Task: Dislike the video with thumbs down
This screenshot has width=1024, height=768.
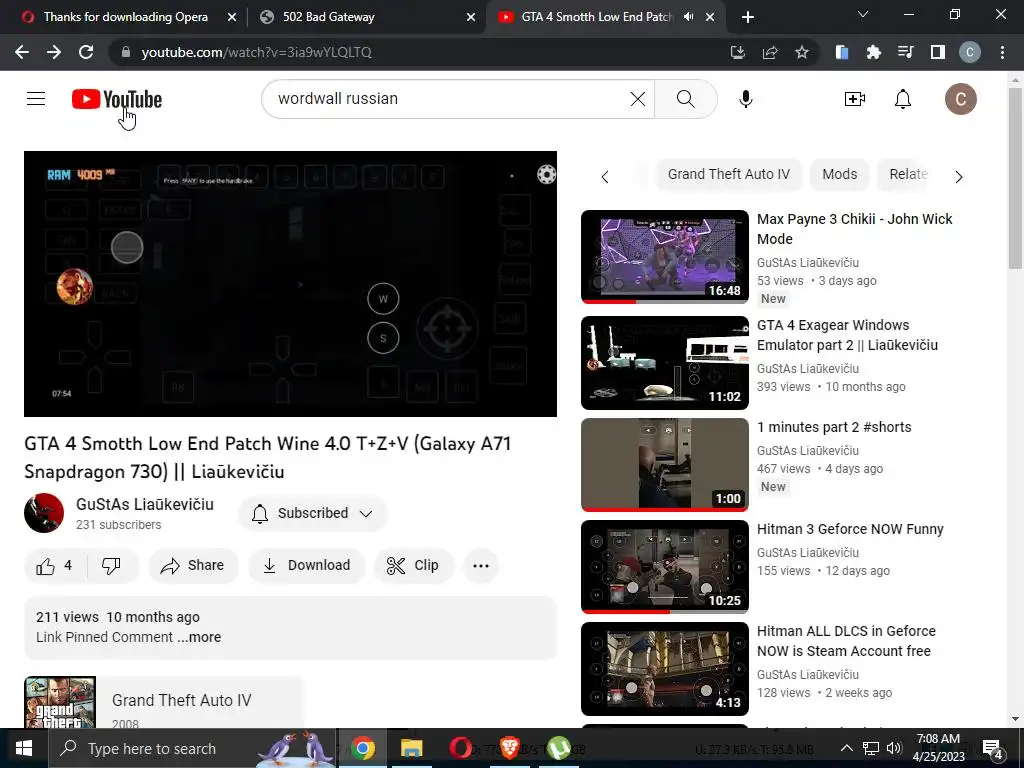Action: (111, 566)
